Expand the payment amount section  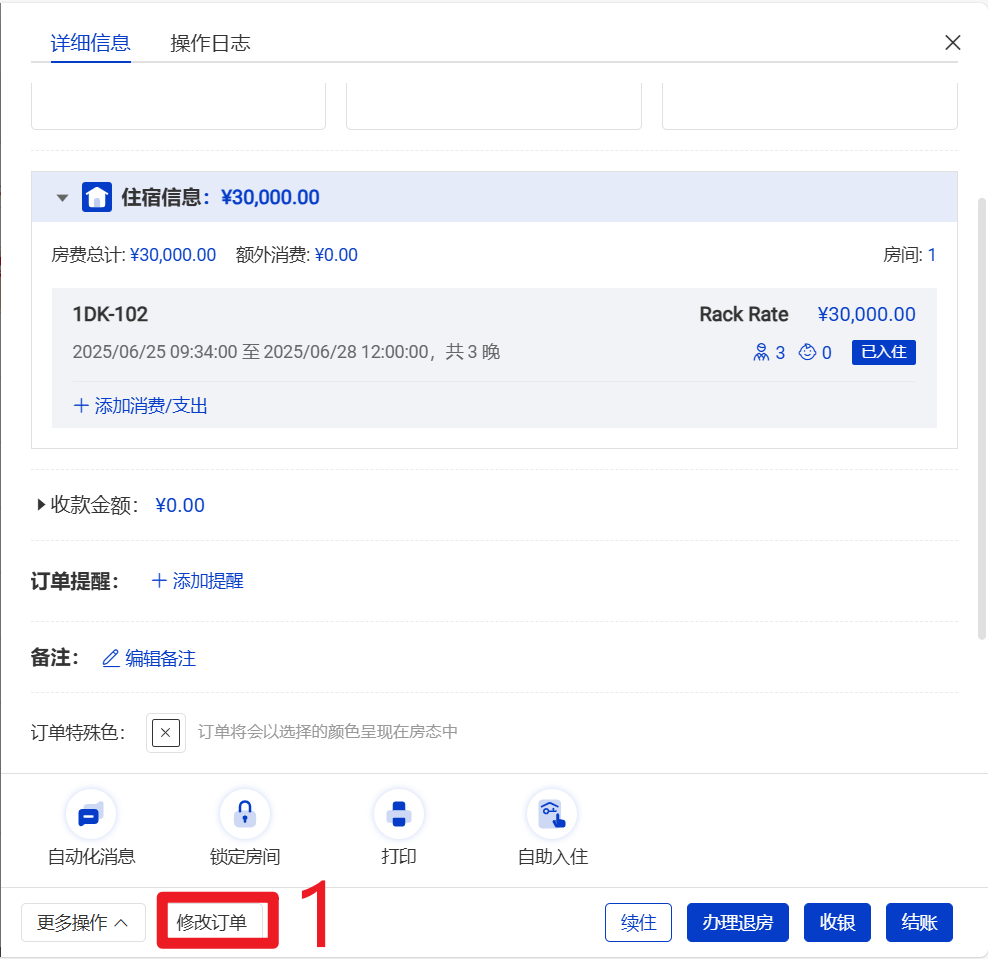(x=41, y=505)
